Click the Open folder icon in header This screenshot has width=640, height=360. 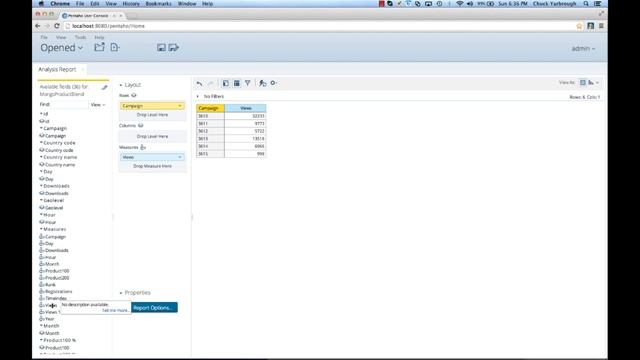(99, 47)
